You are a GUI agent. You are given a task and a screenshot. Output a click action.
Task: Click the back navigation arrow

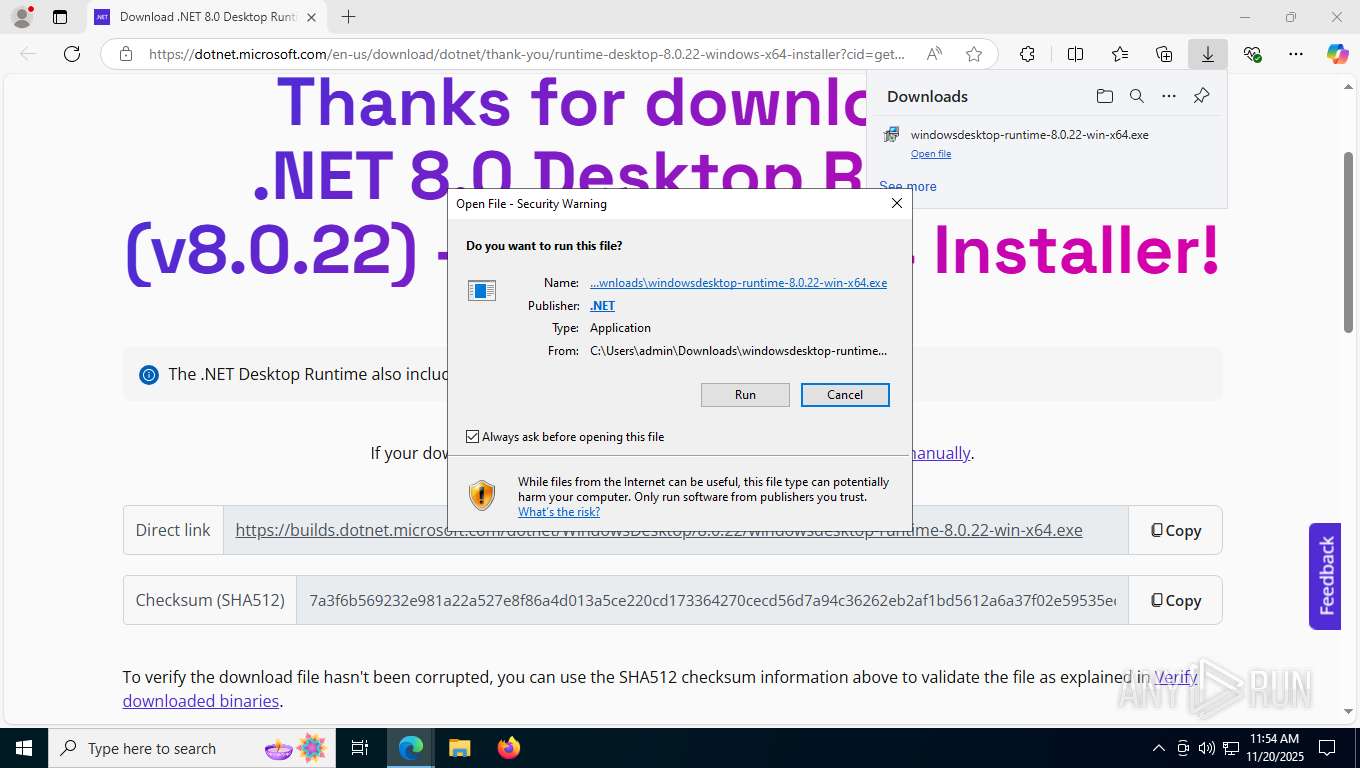click(28, 54)
